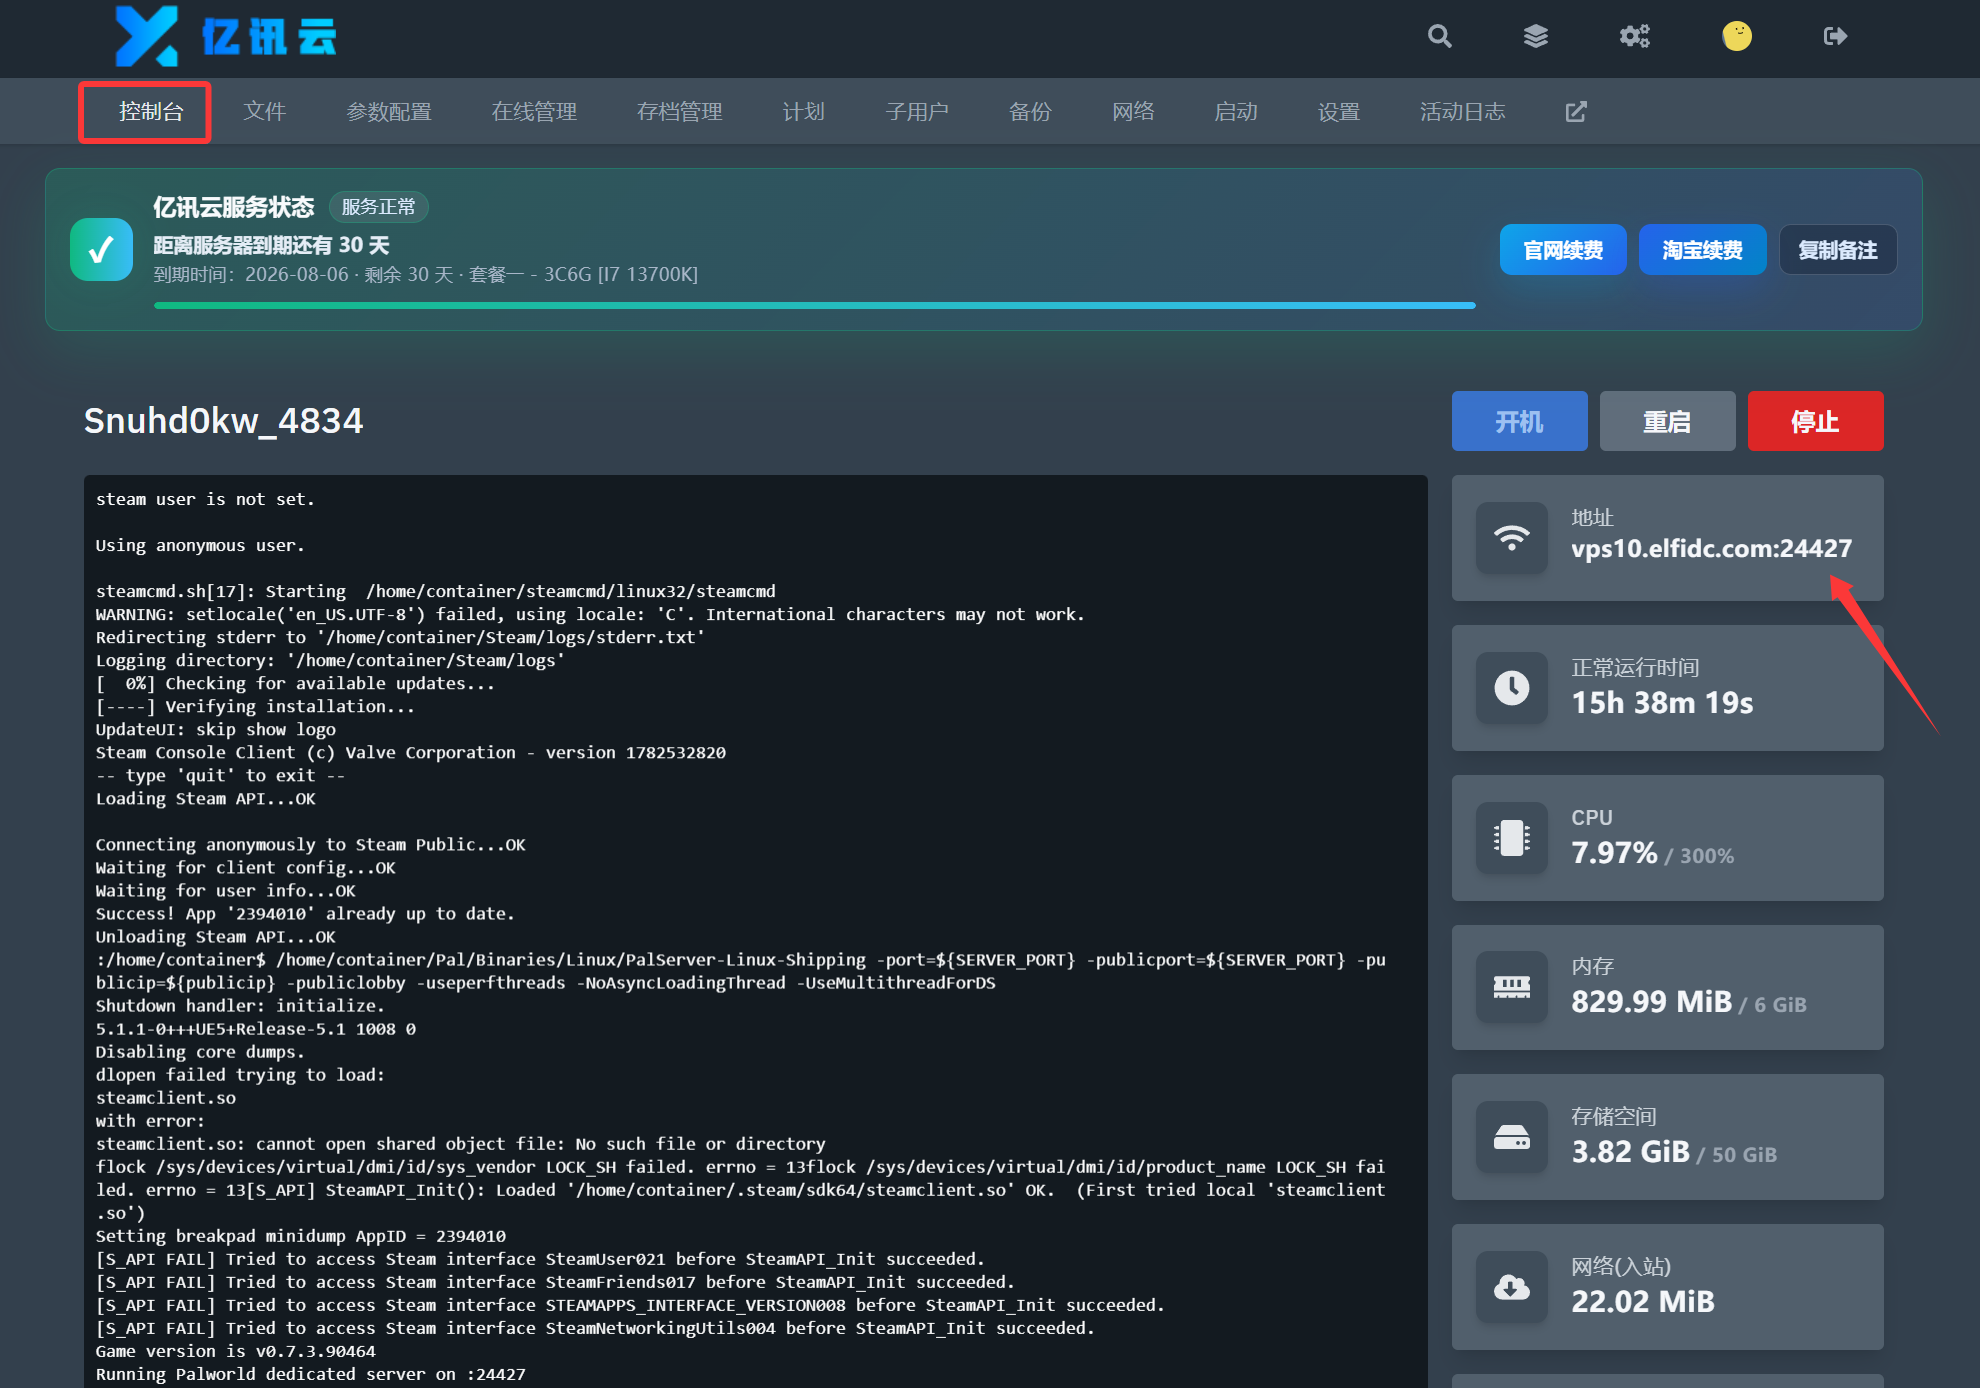Screen dimensions: 1980x1388
Task: Click the 官网续费 button
Action: pos(1563,250)
